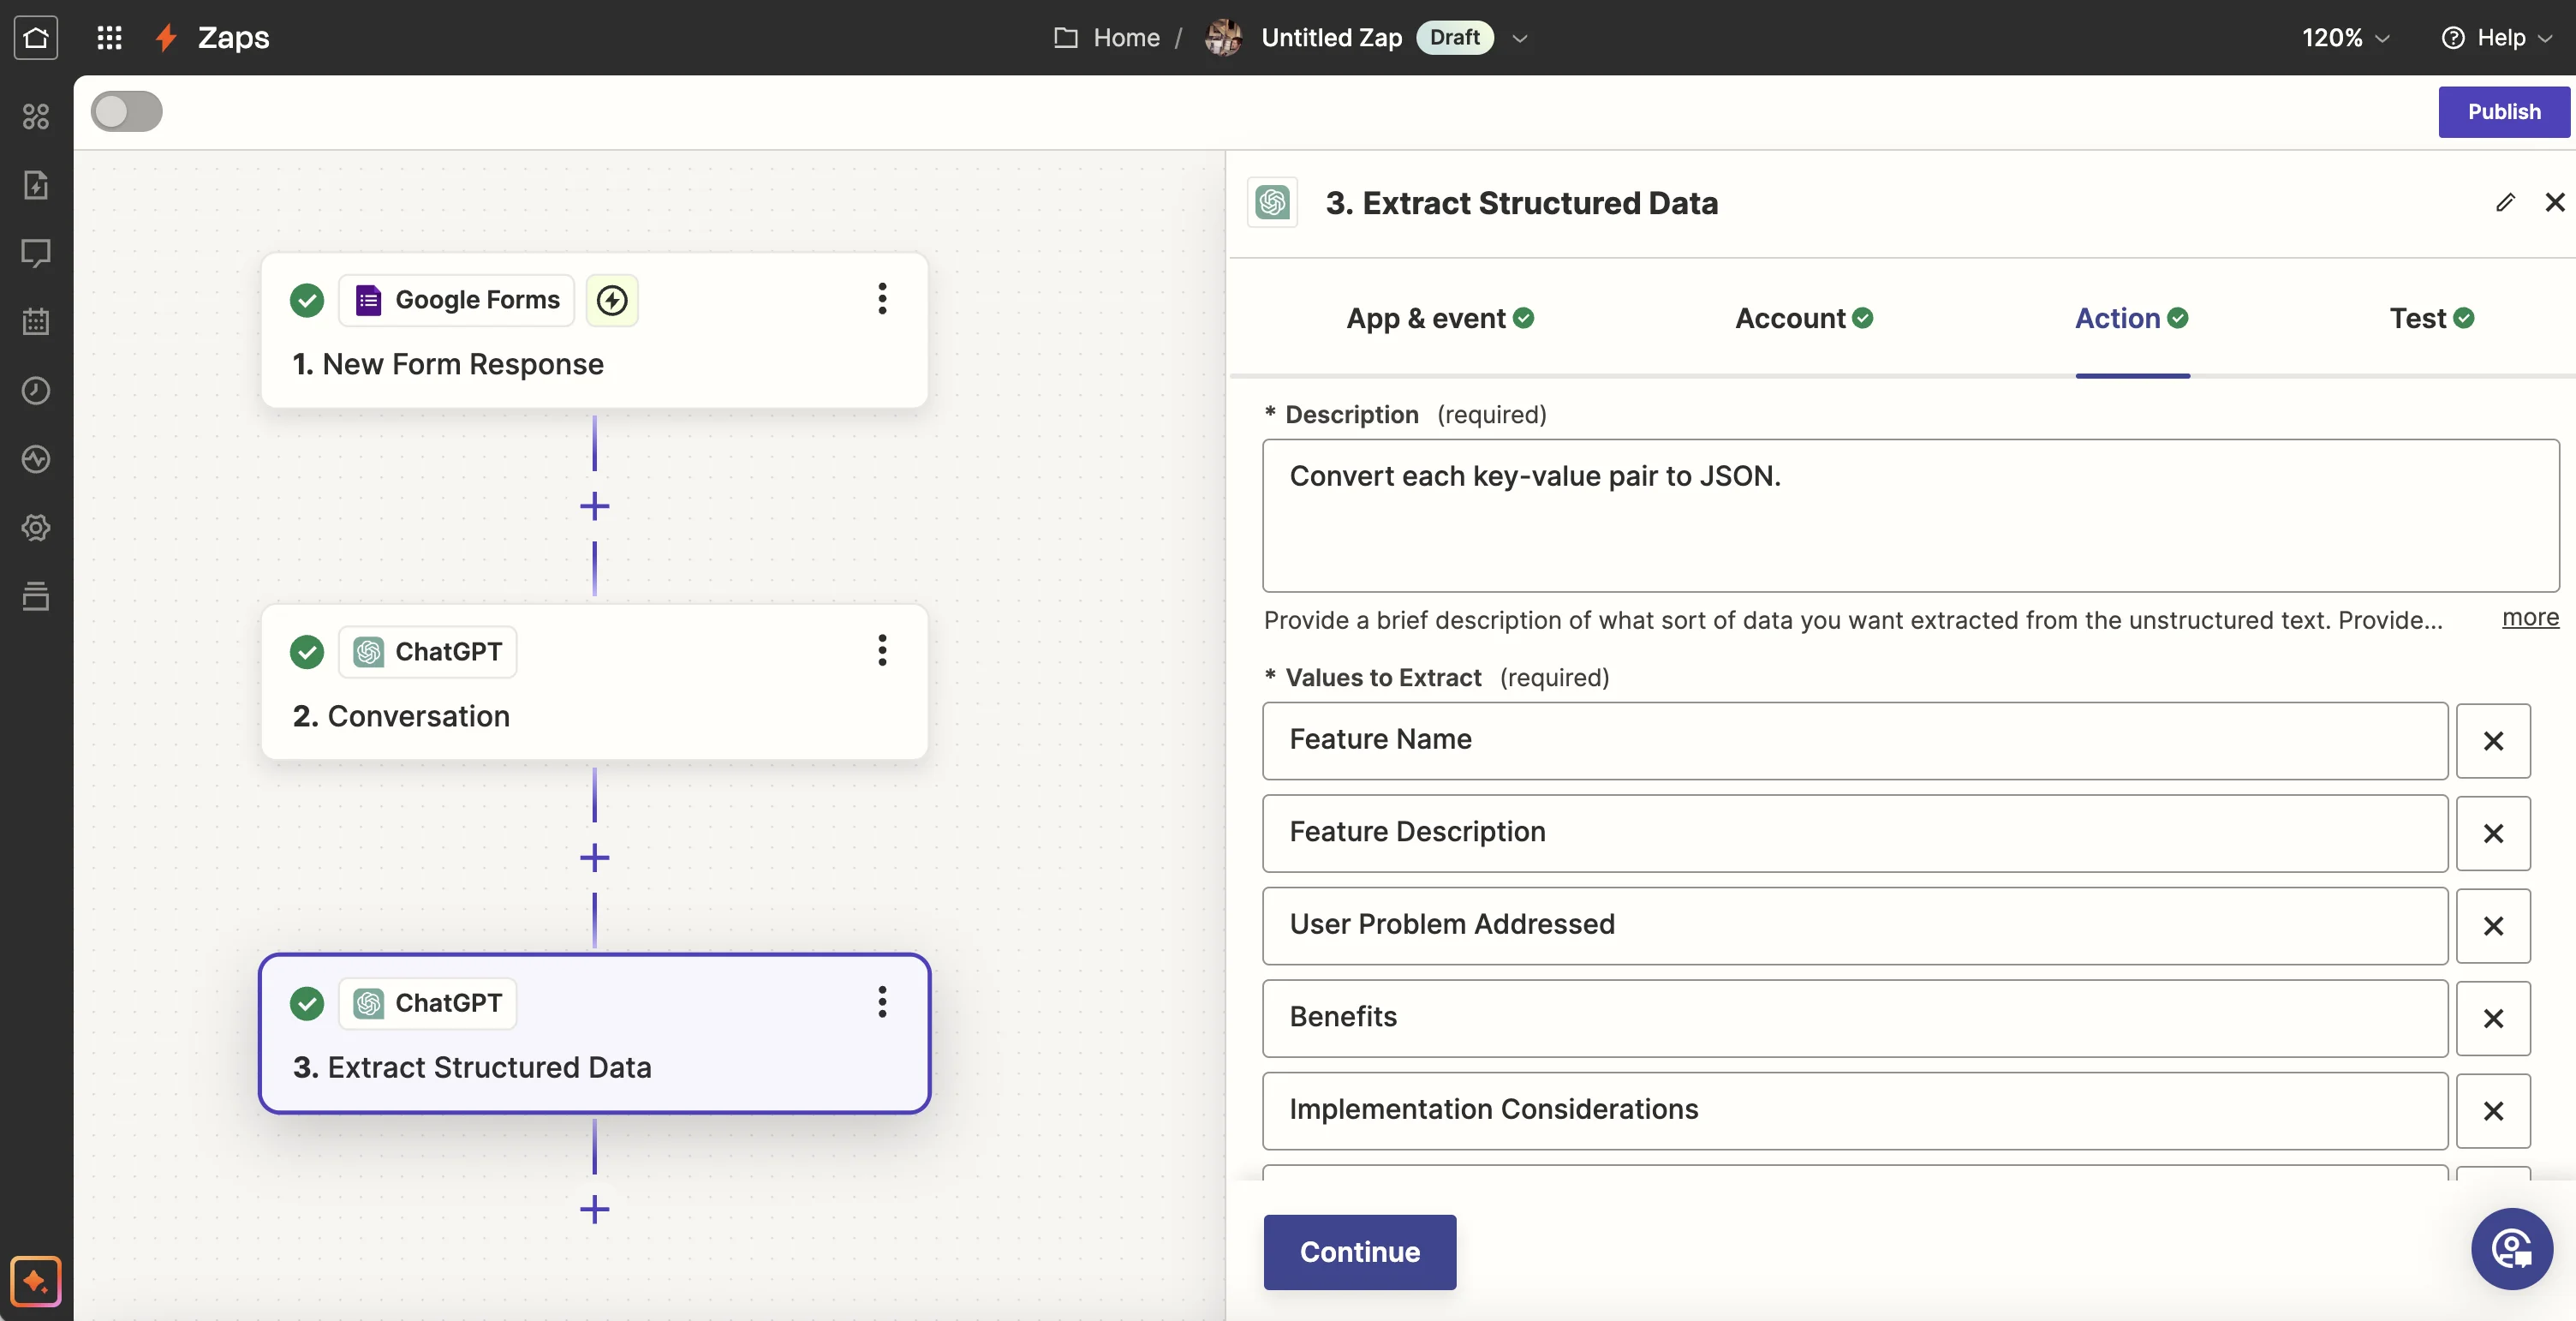Remove the Benefits value row

2492,1018
